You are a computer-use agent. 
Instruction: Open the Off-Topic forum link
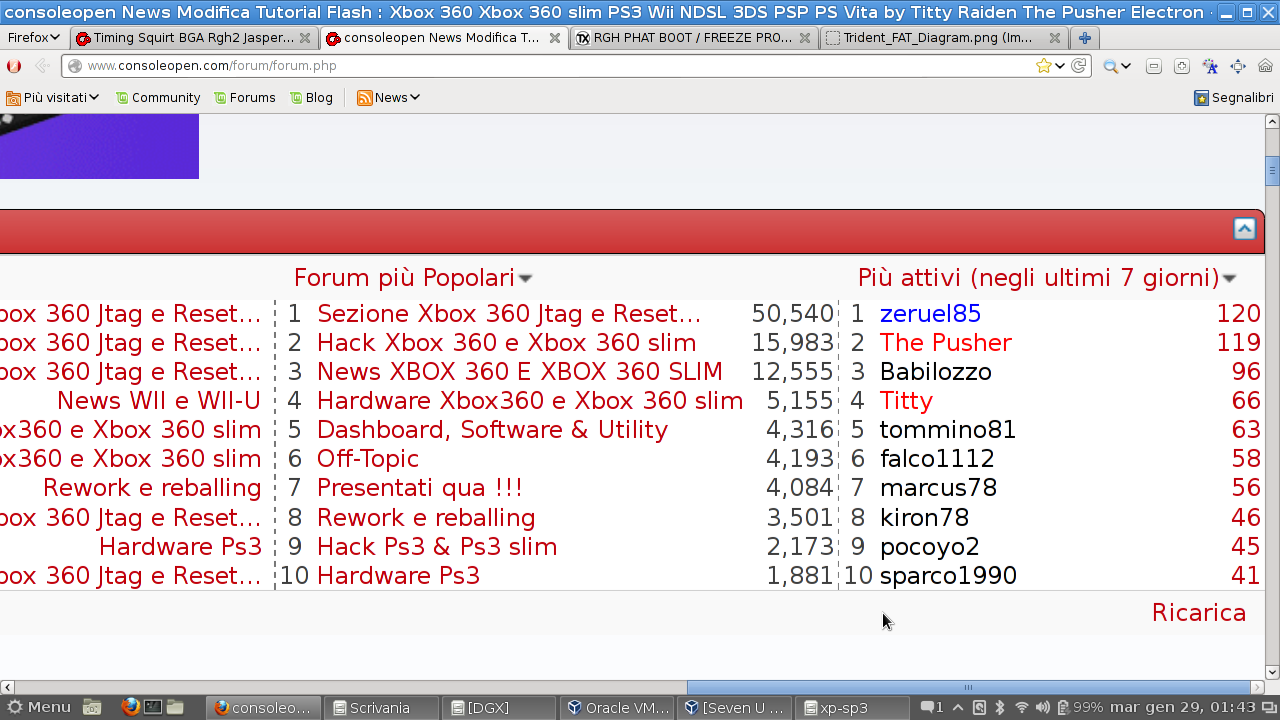click(367, 459)
